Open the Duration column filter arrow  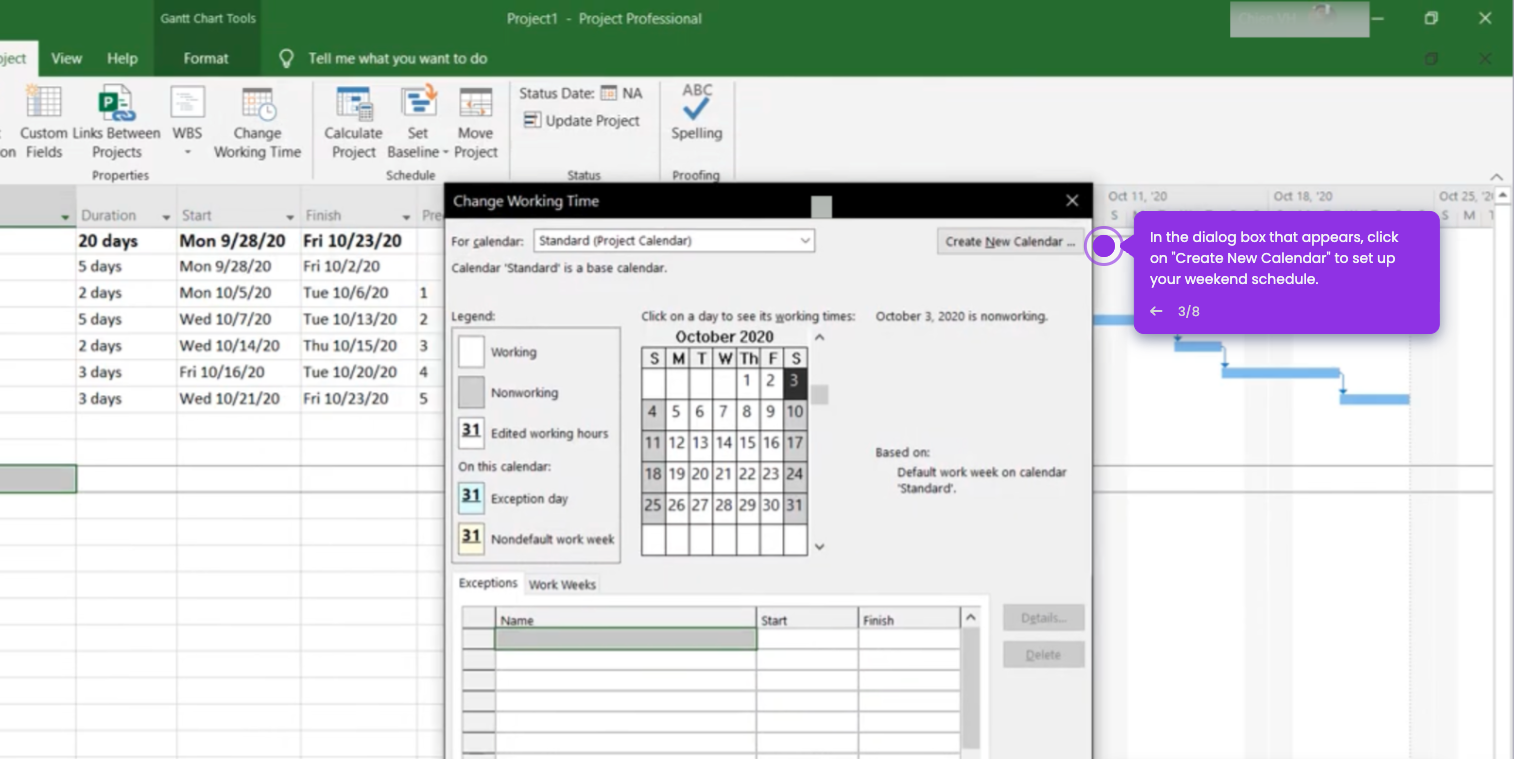[x=166, y=217]
